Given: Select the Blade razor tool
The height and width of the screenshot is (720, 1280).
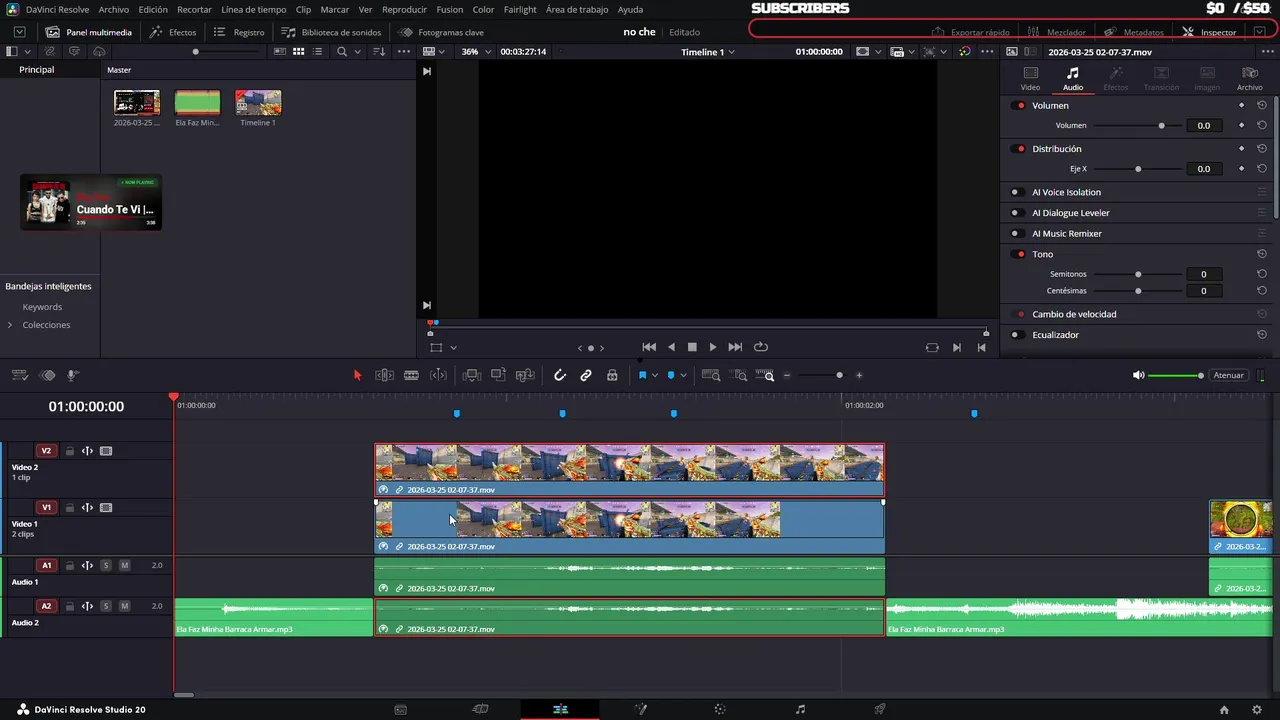Looking at the screenshot, I should 411,375.
